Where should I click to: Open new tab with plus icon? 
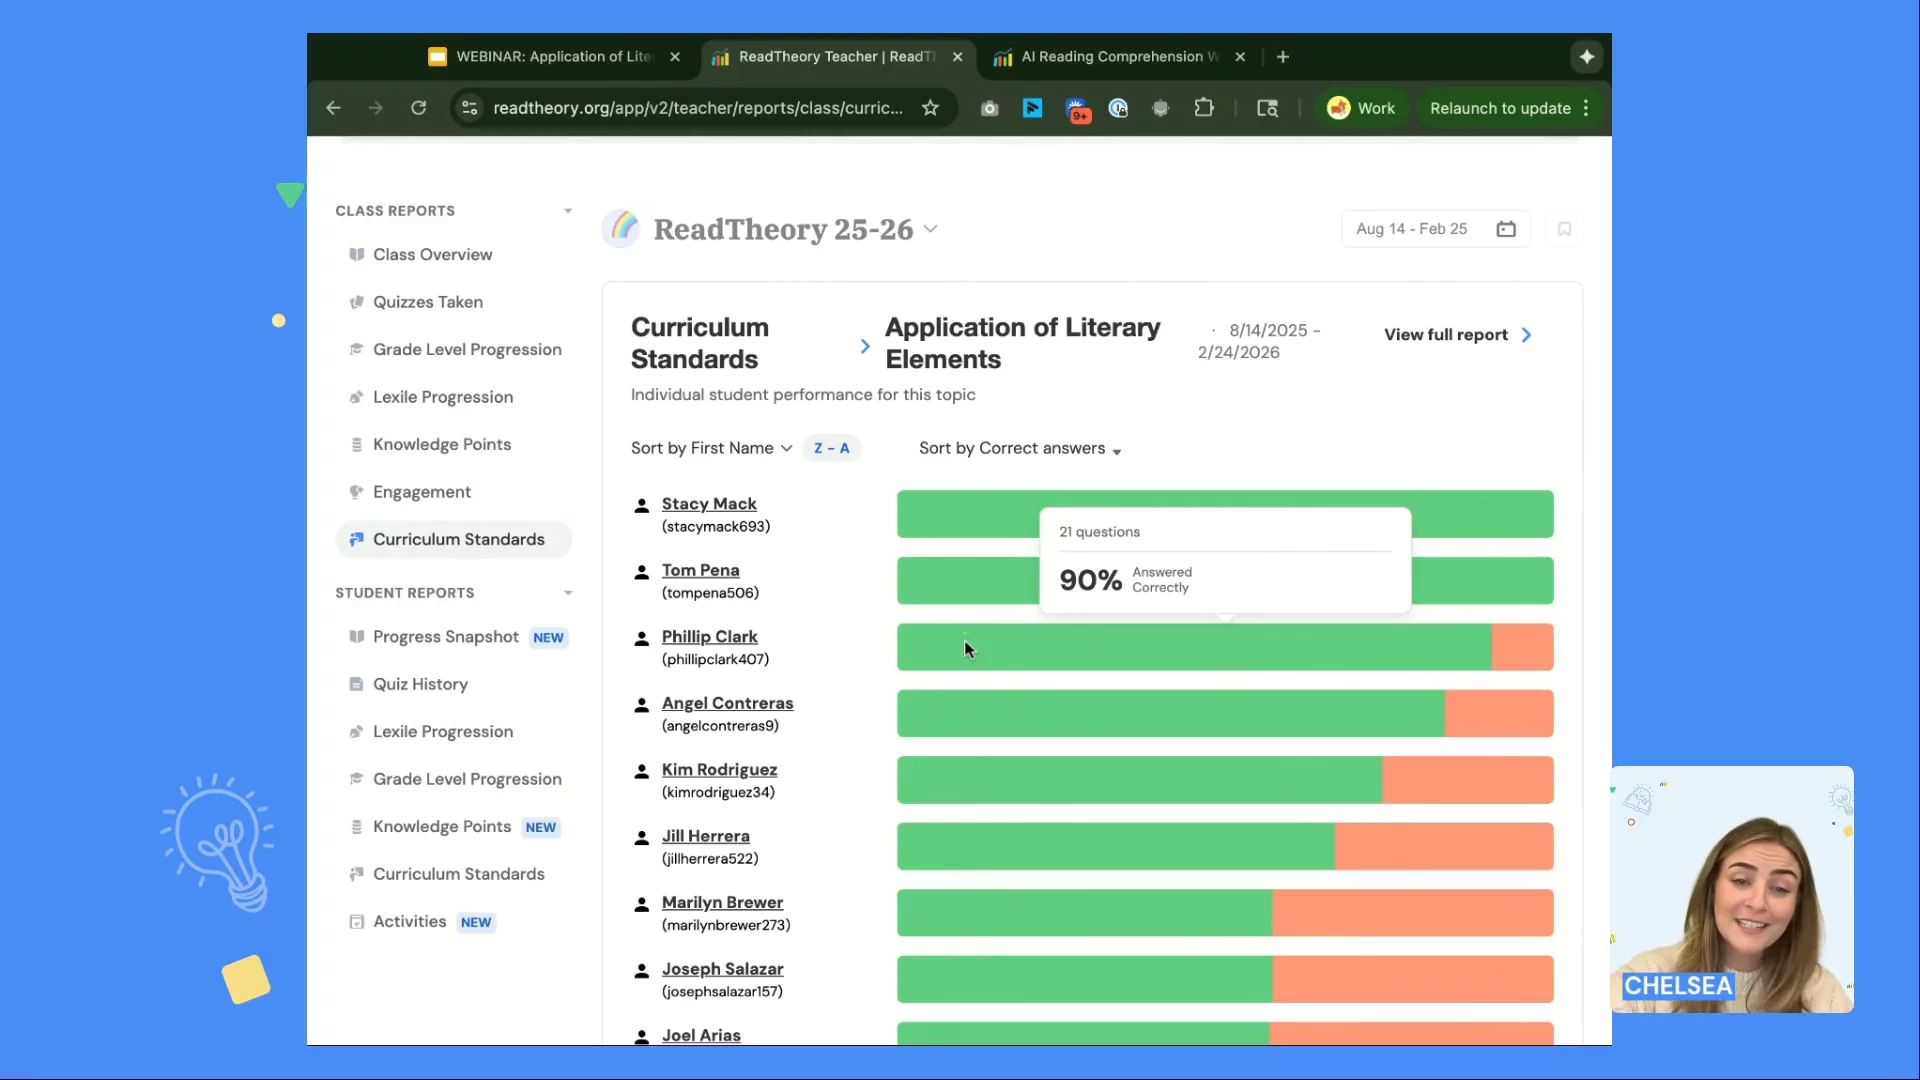[x=1283, y=57]
